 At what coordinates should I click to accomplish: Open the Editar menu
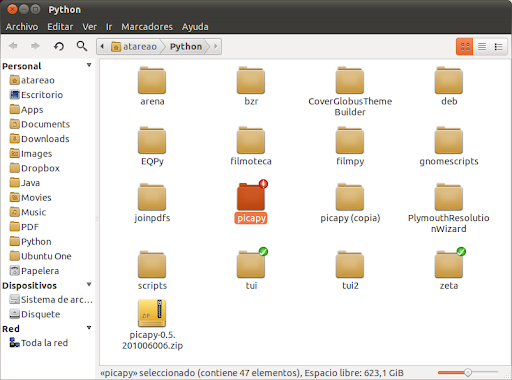pos(60,27)
